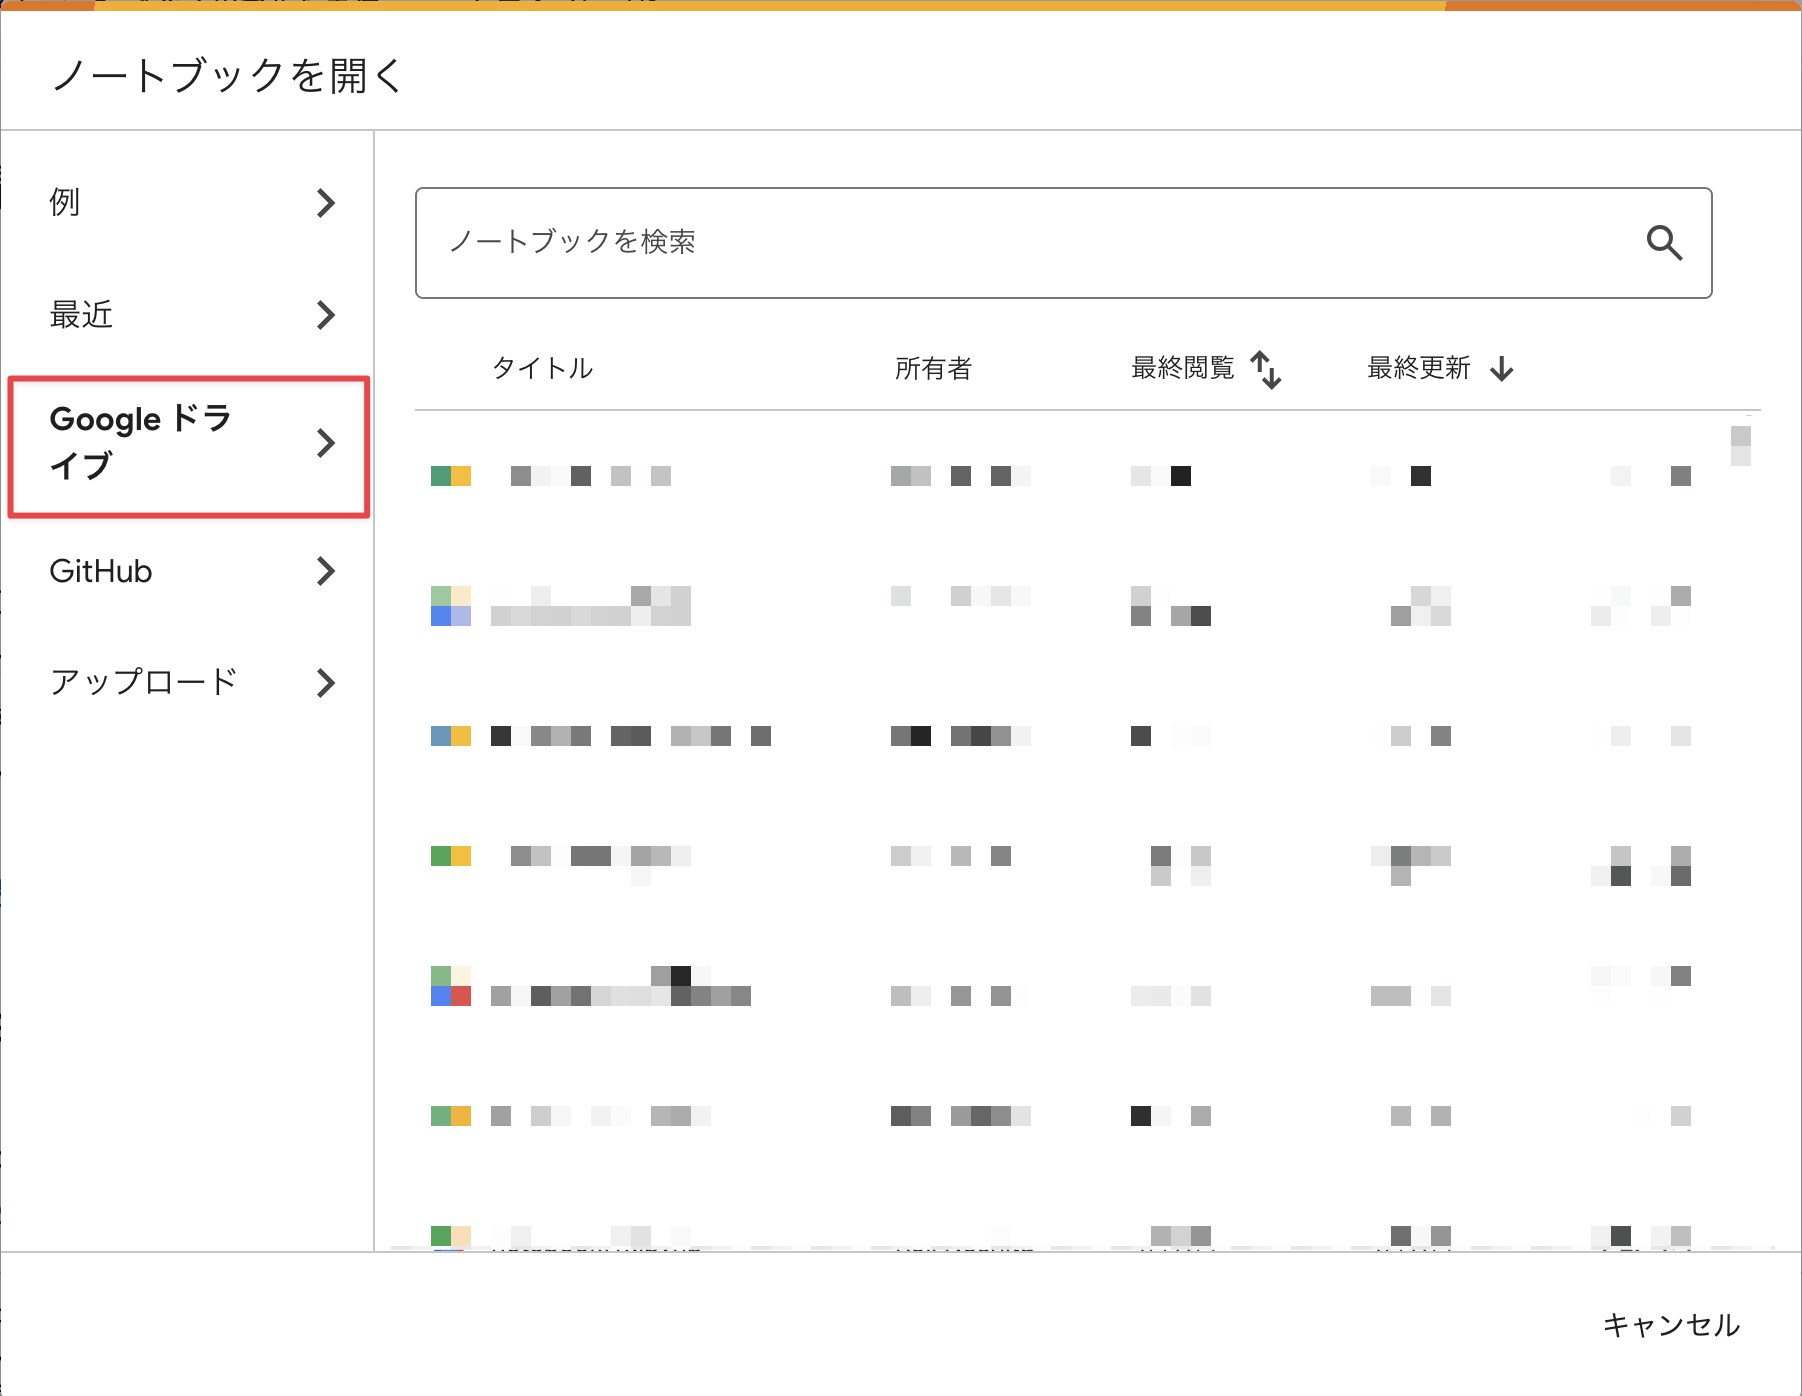
Task: Click the Colab icon on the second notebook row
Action: 450,605
